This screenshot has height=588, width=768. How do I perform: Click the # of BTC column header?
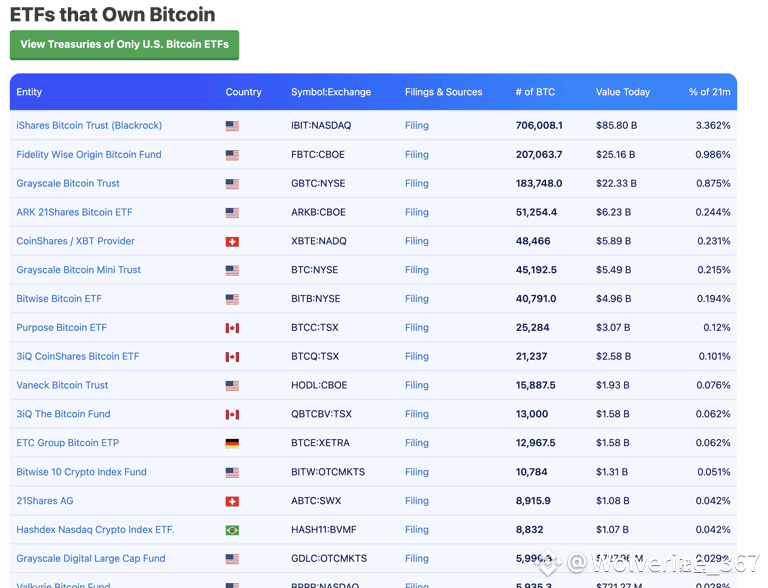(x=535, y=92)
